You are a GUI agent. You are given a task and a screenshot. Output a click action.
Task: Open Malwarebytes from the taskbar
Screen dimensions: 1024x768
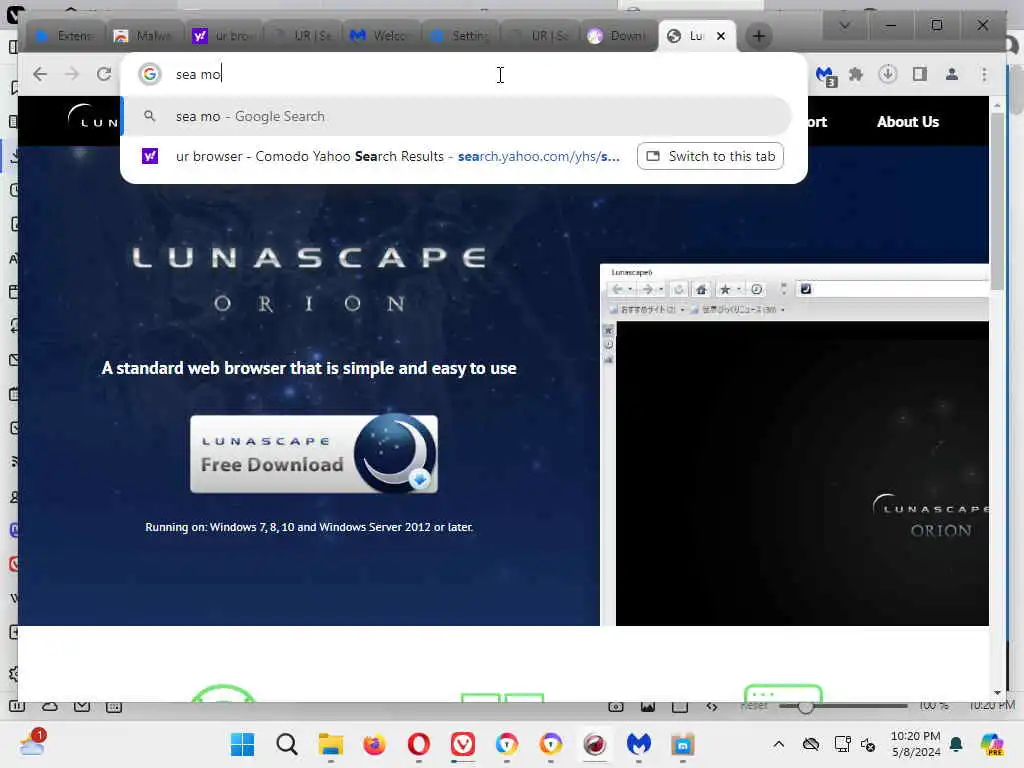pyautogui.click(x=639, y=744)
